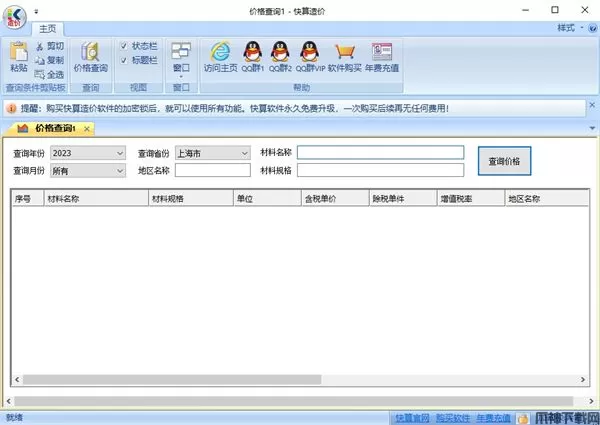Screen dimensions: 600x425
Task: Click the 剪切 cut button
Action: pyautogui.click(x=50, y=46)
